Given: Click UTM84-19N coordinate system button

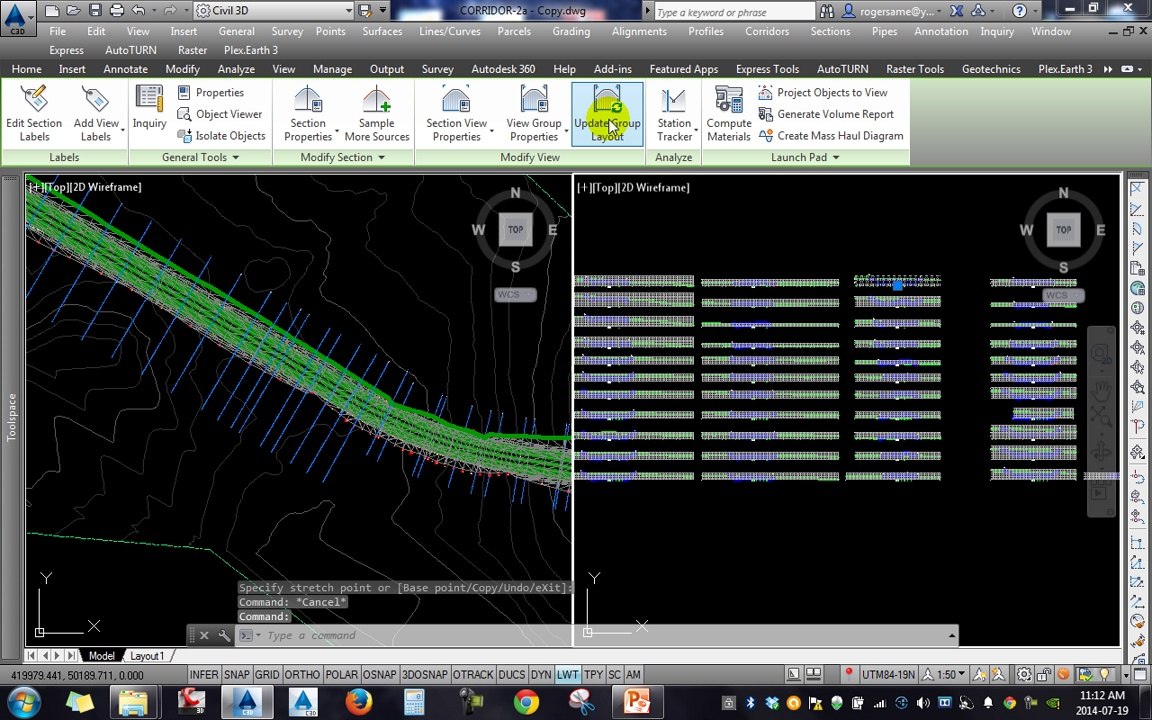Looking at the screenshot, I should [888, 674].
